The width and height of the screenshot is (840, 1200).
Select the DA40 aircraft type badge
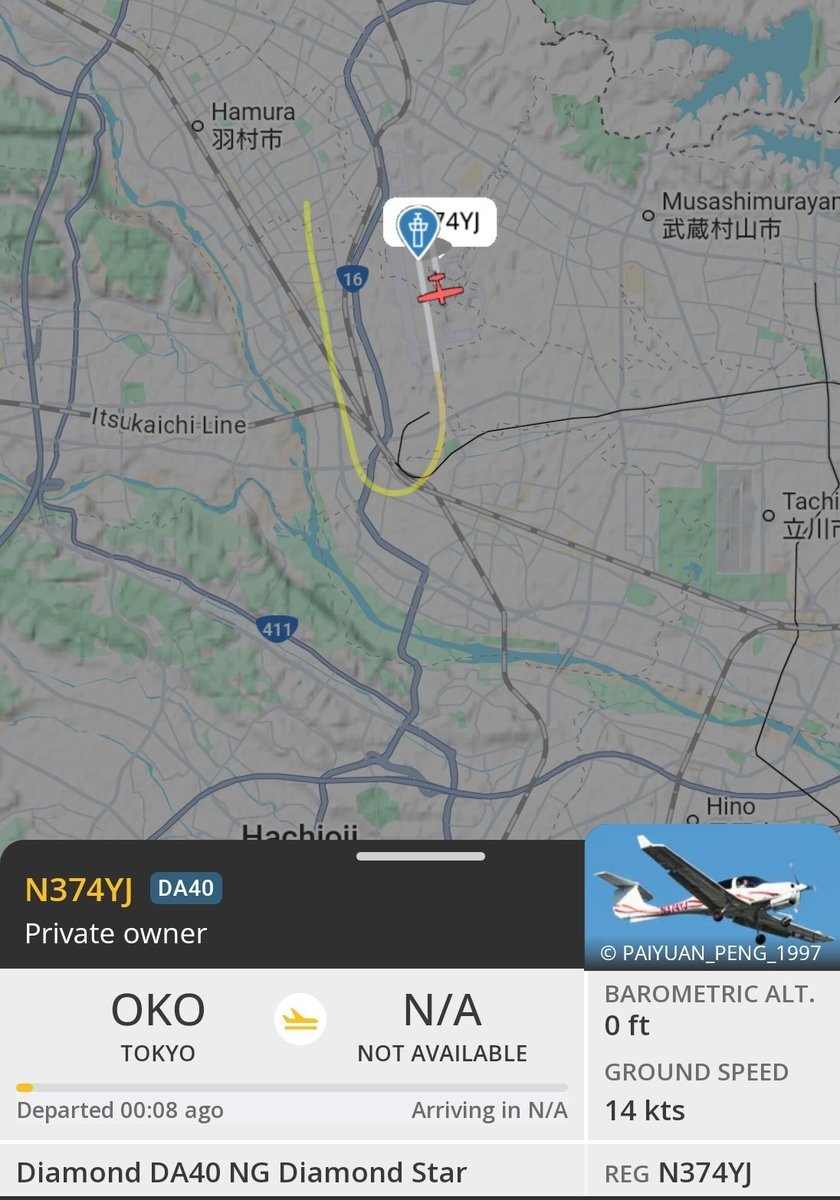pyautogui.click(x=186, y=887)
